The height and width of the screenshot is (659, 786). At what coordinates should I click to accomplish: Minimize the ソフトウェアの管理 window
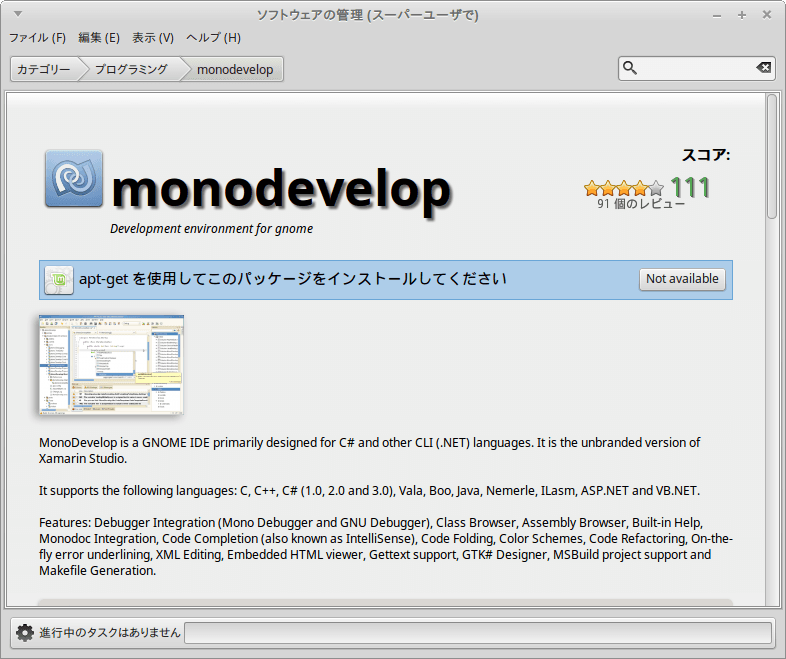coord(717,16)
